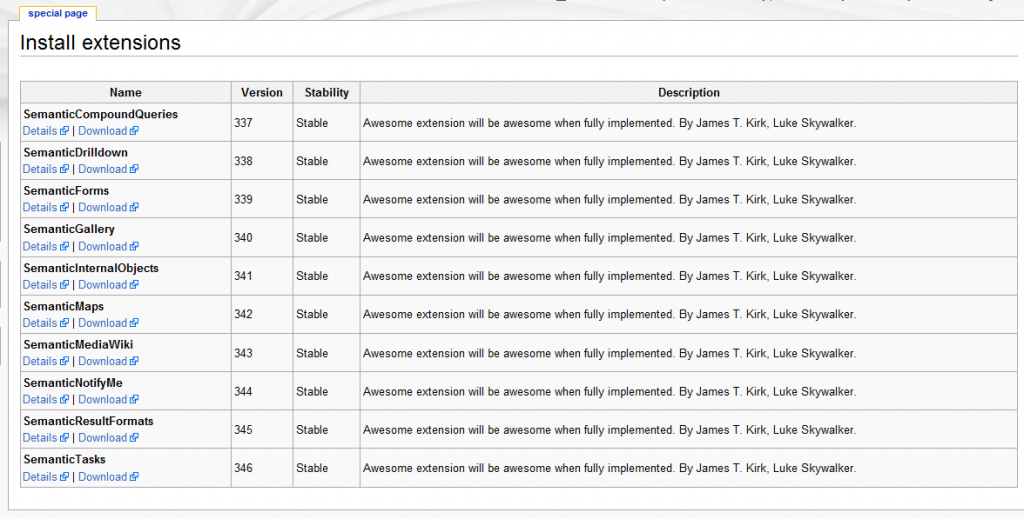Click the Stability column header

(327, 93)
